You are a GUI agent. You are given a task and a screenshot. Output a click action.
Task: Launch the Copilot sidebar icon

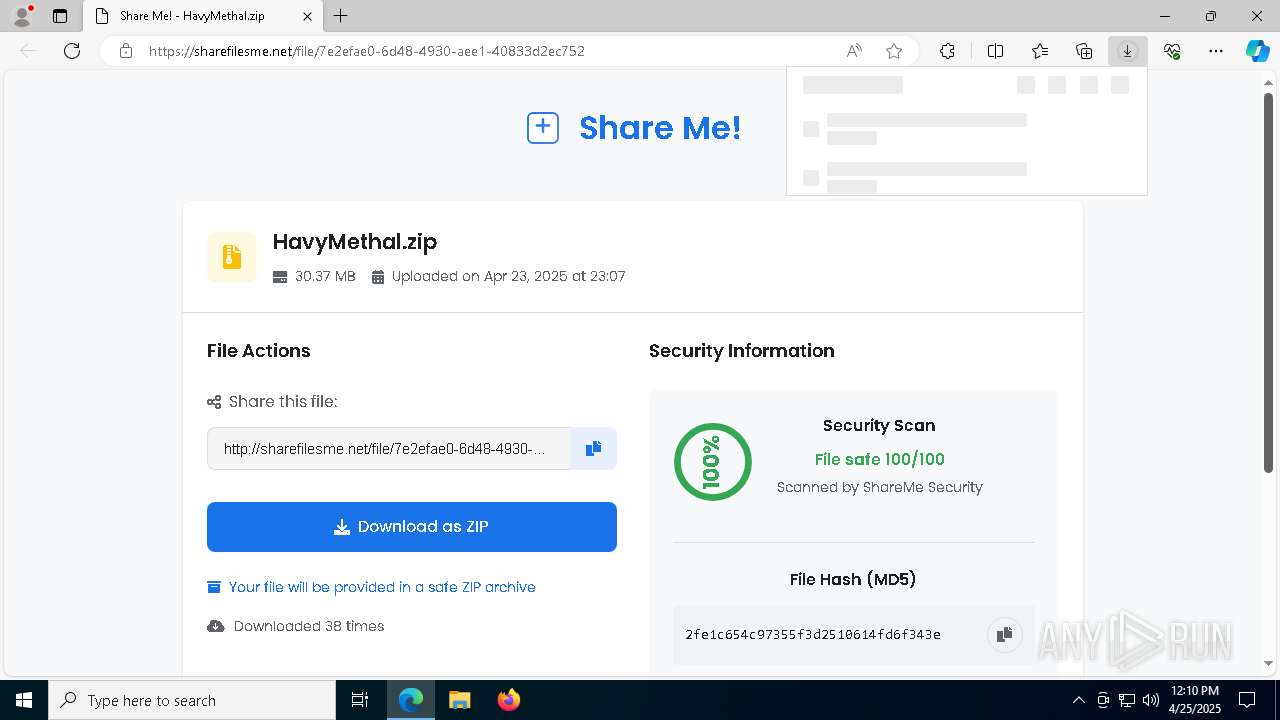click(x=1257, y=51)
